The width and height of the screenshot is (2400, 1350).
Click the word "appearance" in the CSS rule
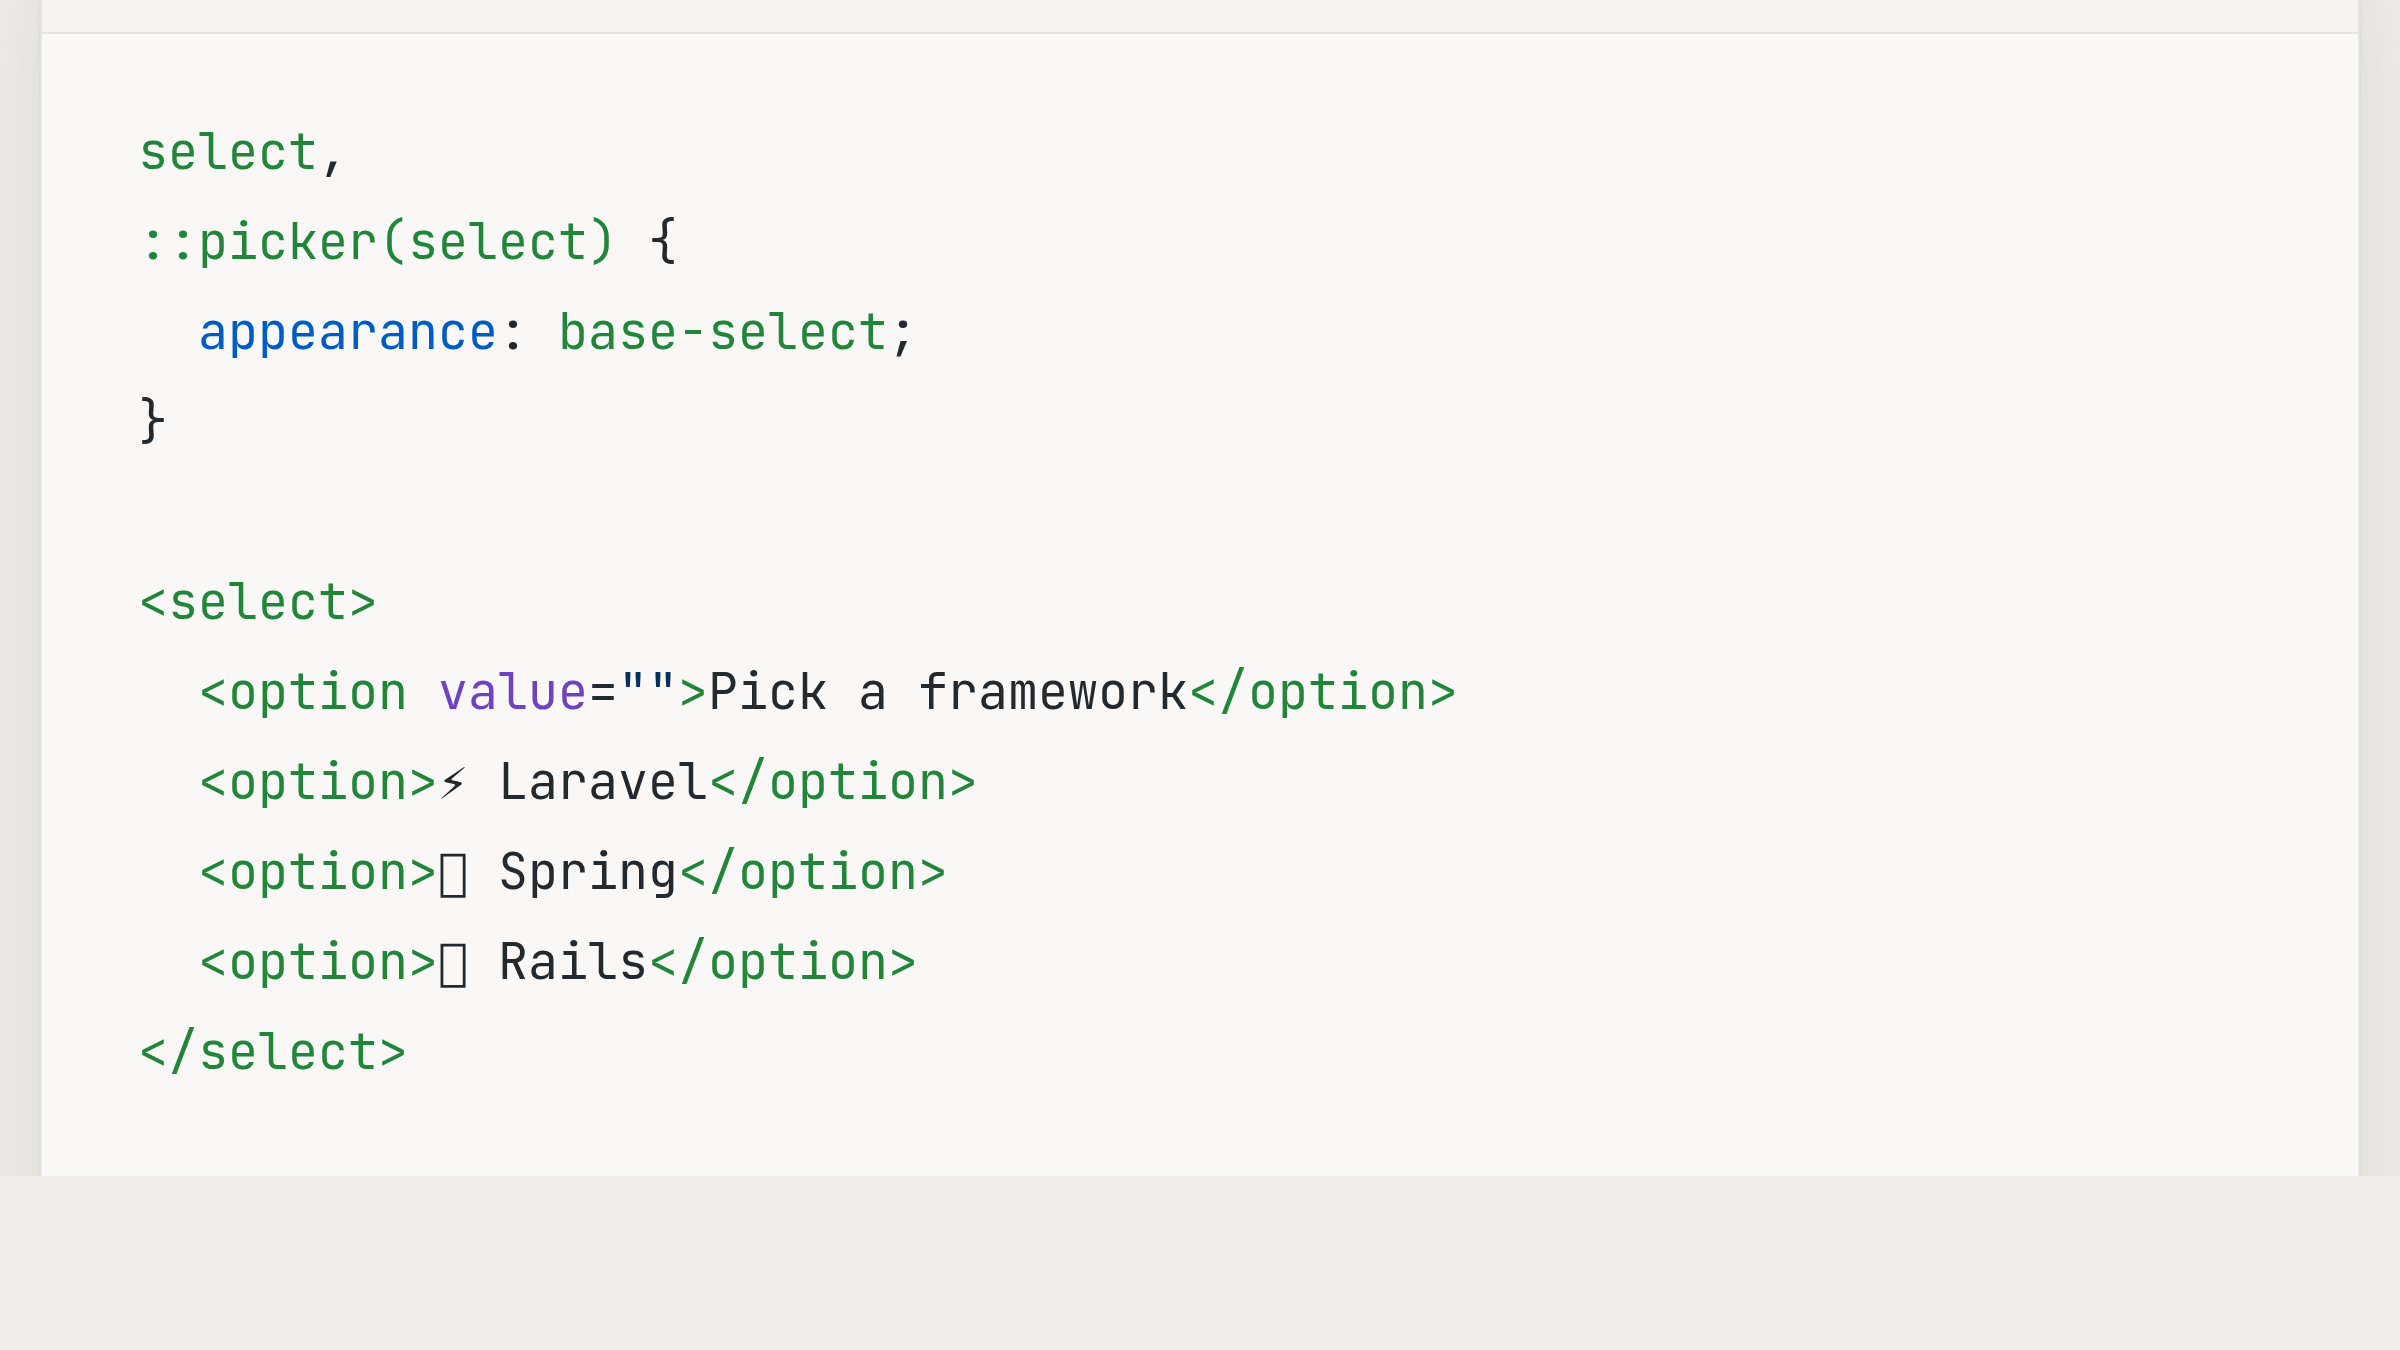pos(347,332)
